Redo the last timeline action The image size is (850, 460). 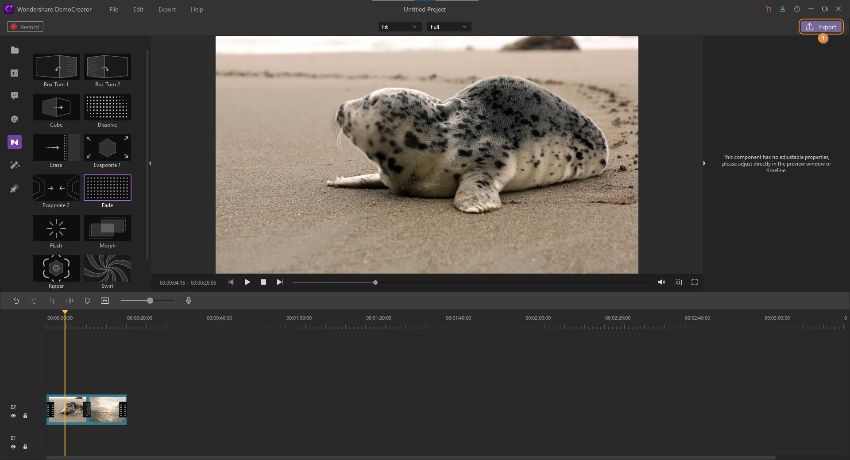(x=34, y=301)
